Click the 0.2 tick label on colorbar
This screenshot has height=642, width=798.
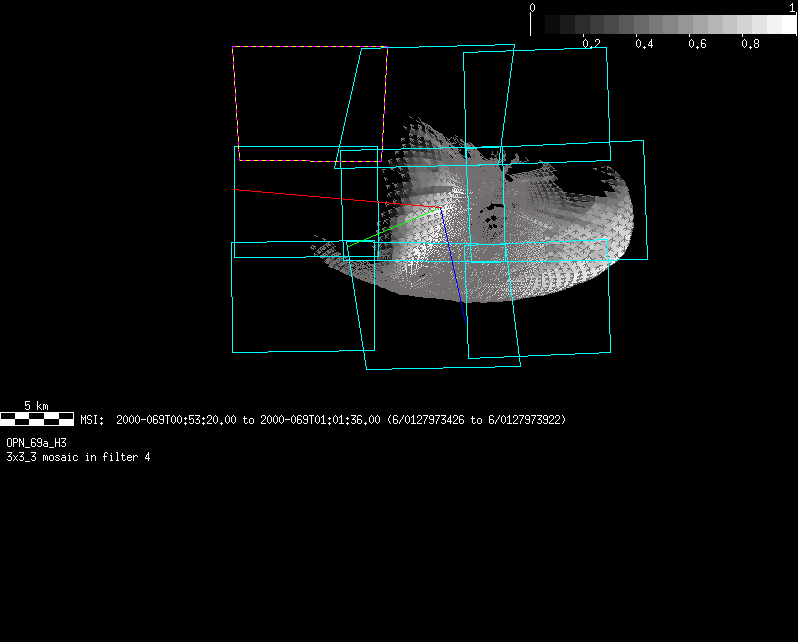point(591,44)
